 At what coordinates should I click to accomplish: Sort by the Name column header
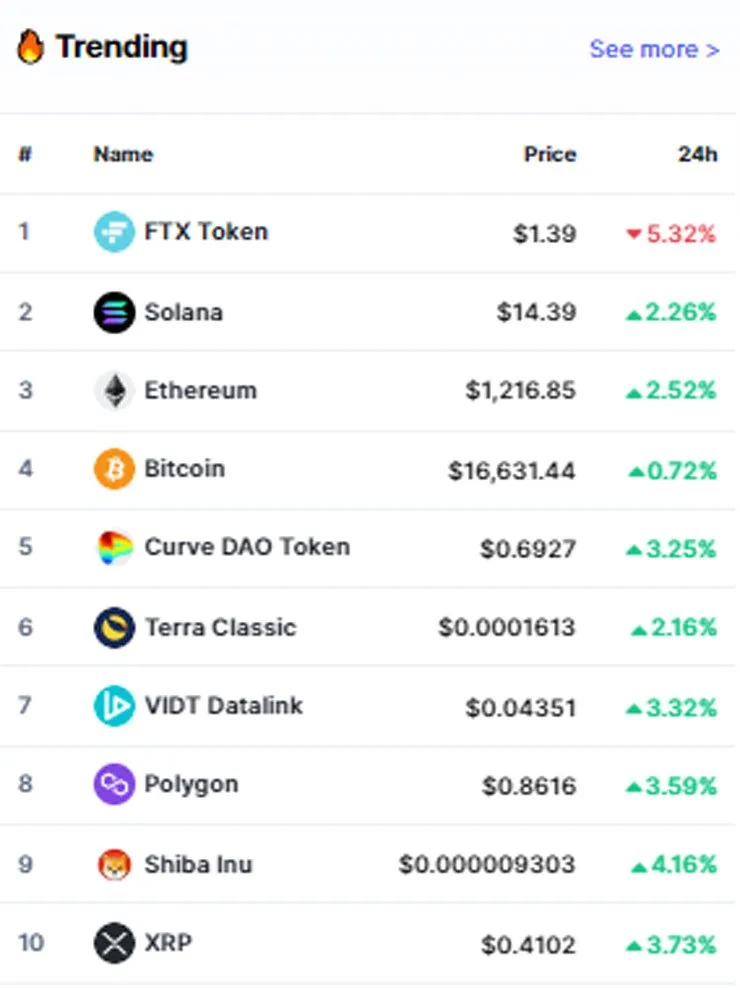123,154
